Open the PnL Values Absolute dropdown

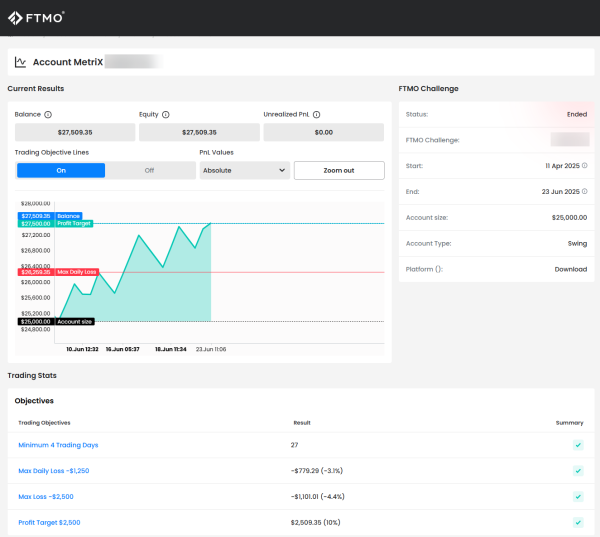pos(245,170)
